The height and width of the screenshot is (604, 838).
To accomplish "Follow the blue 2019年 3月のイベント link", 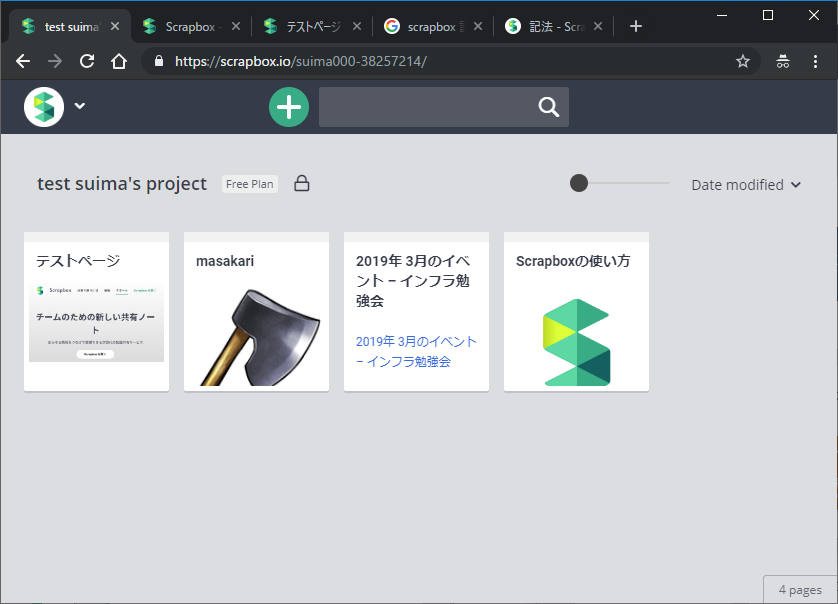I will tap(416, 351).
